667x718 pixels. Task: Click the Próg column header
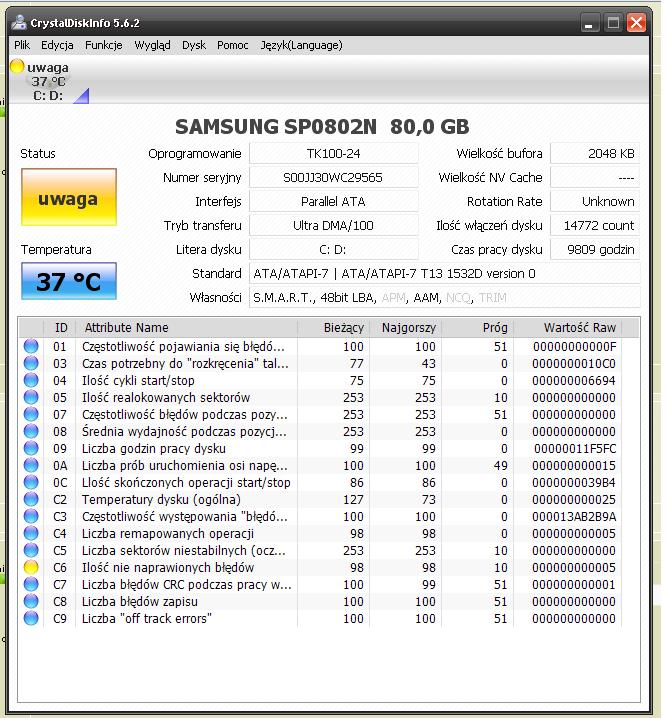(477, 327)
